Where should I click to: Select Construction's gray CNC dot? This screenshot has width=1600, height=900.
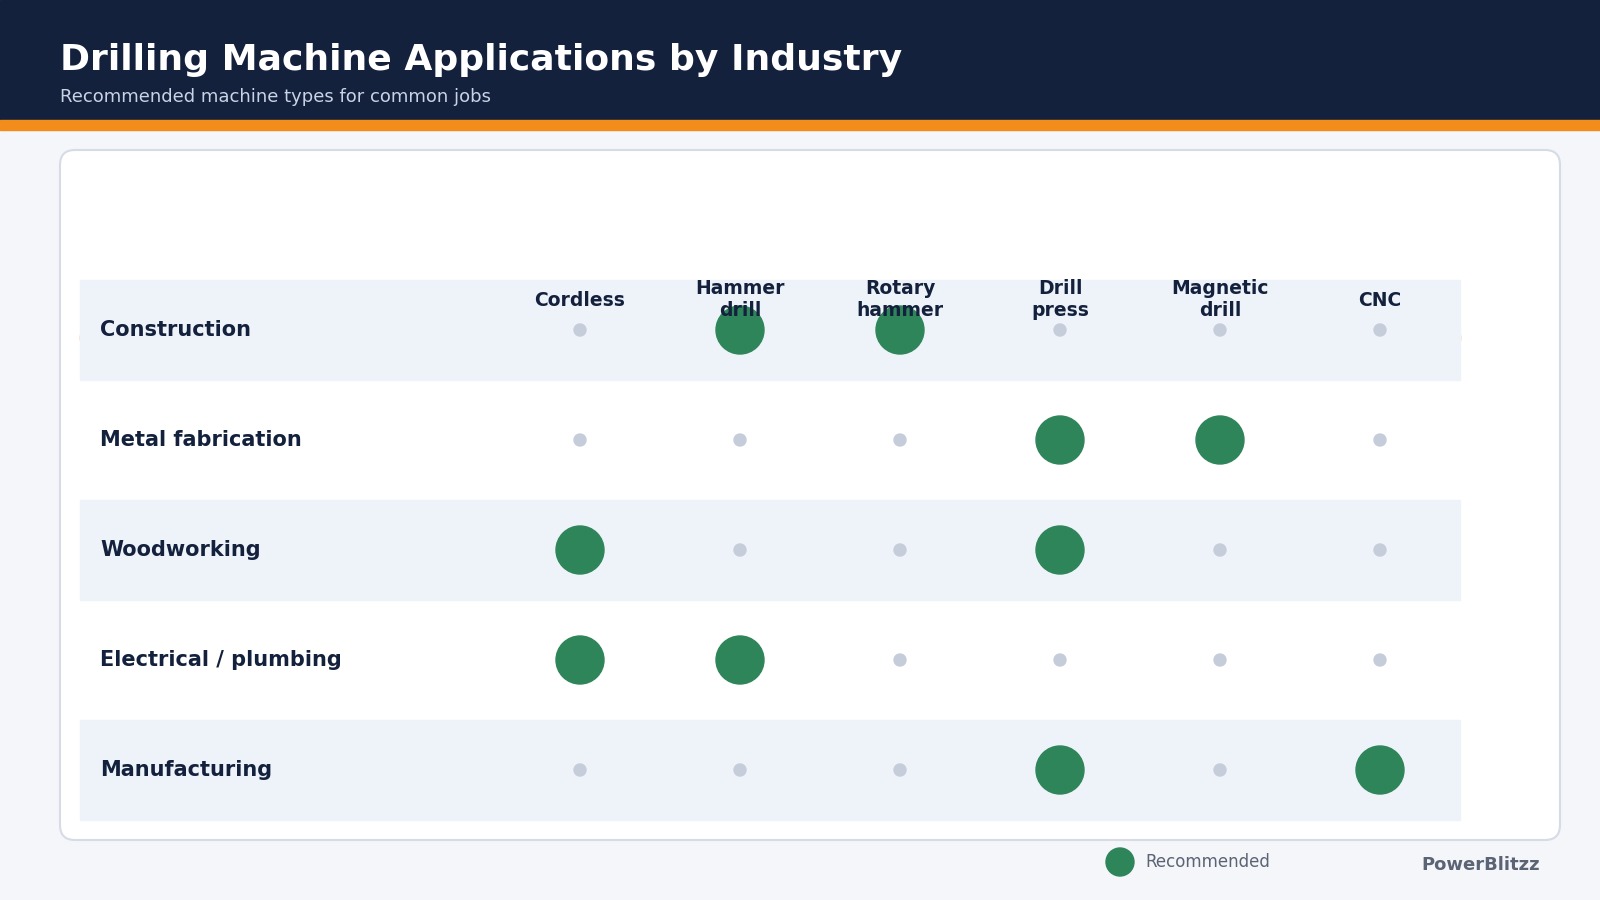(1380, 330)
